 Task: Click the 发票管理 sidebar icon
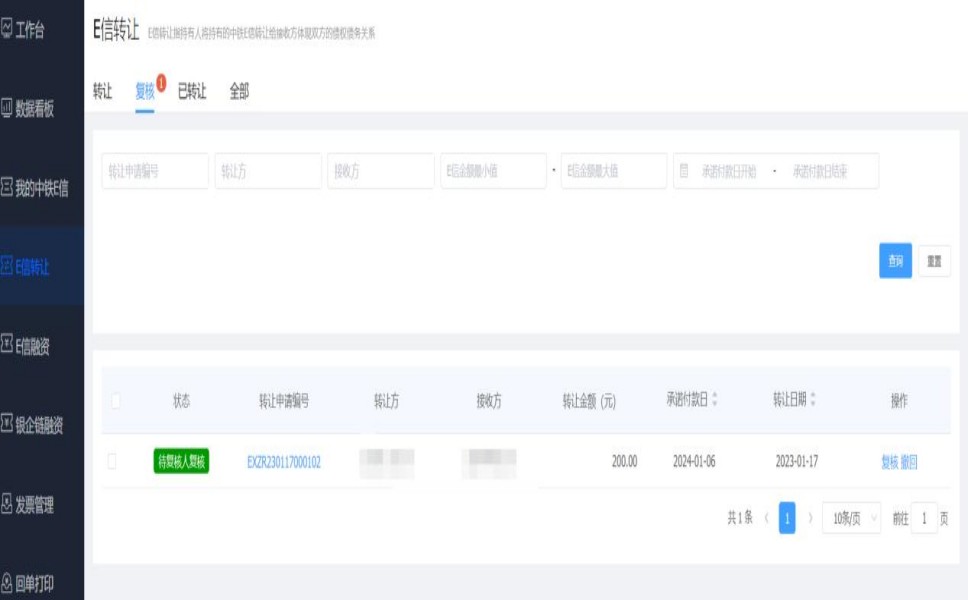(x=7, y=505)
